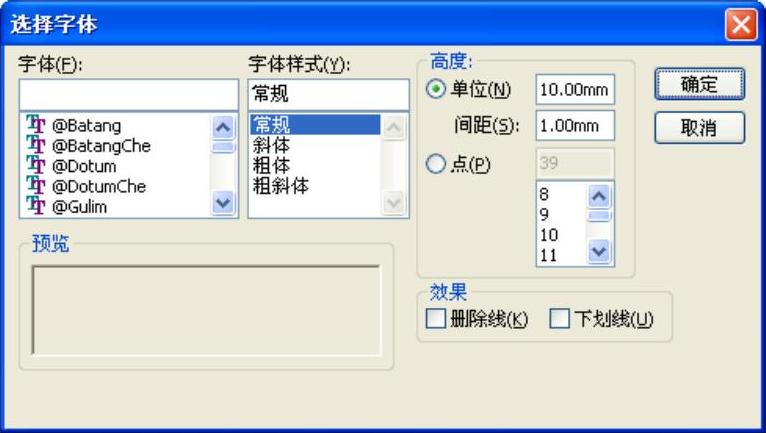
Task: Click the font list's scrollbar thumb
Action: coord(223,147)
